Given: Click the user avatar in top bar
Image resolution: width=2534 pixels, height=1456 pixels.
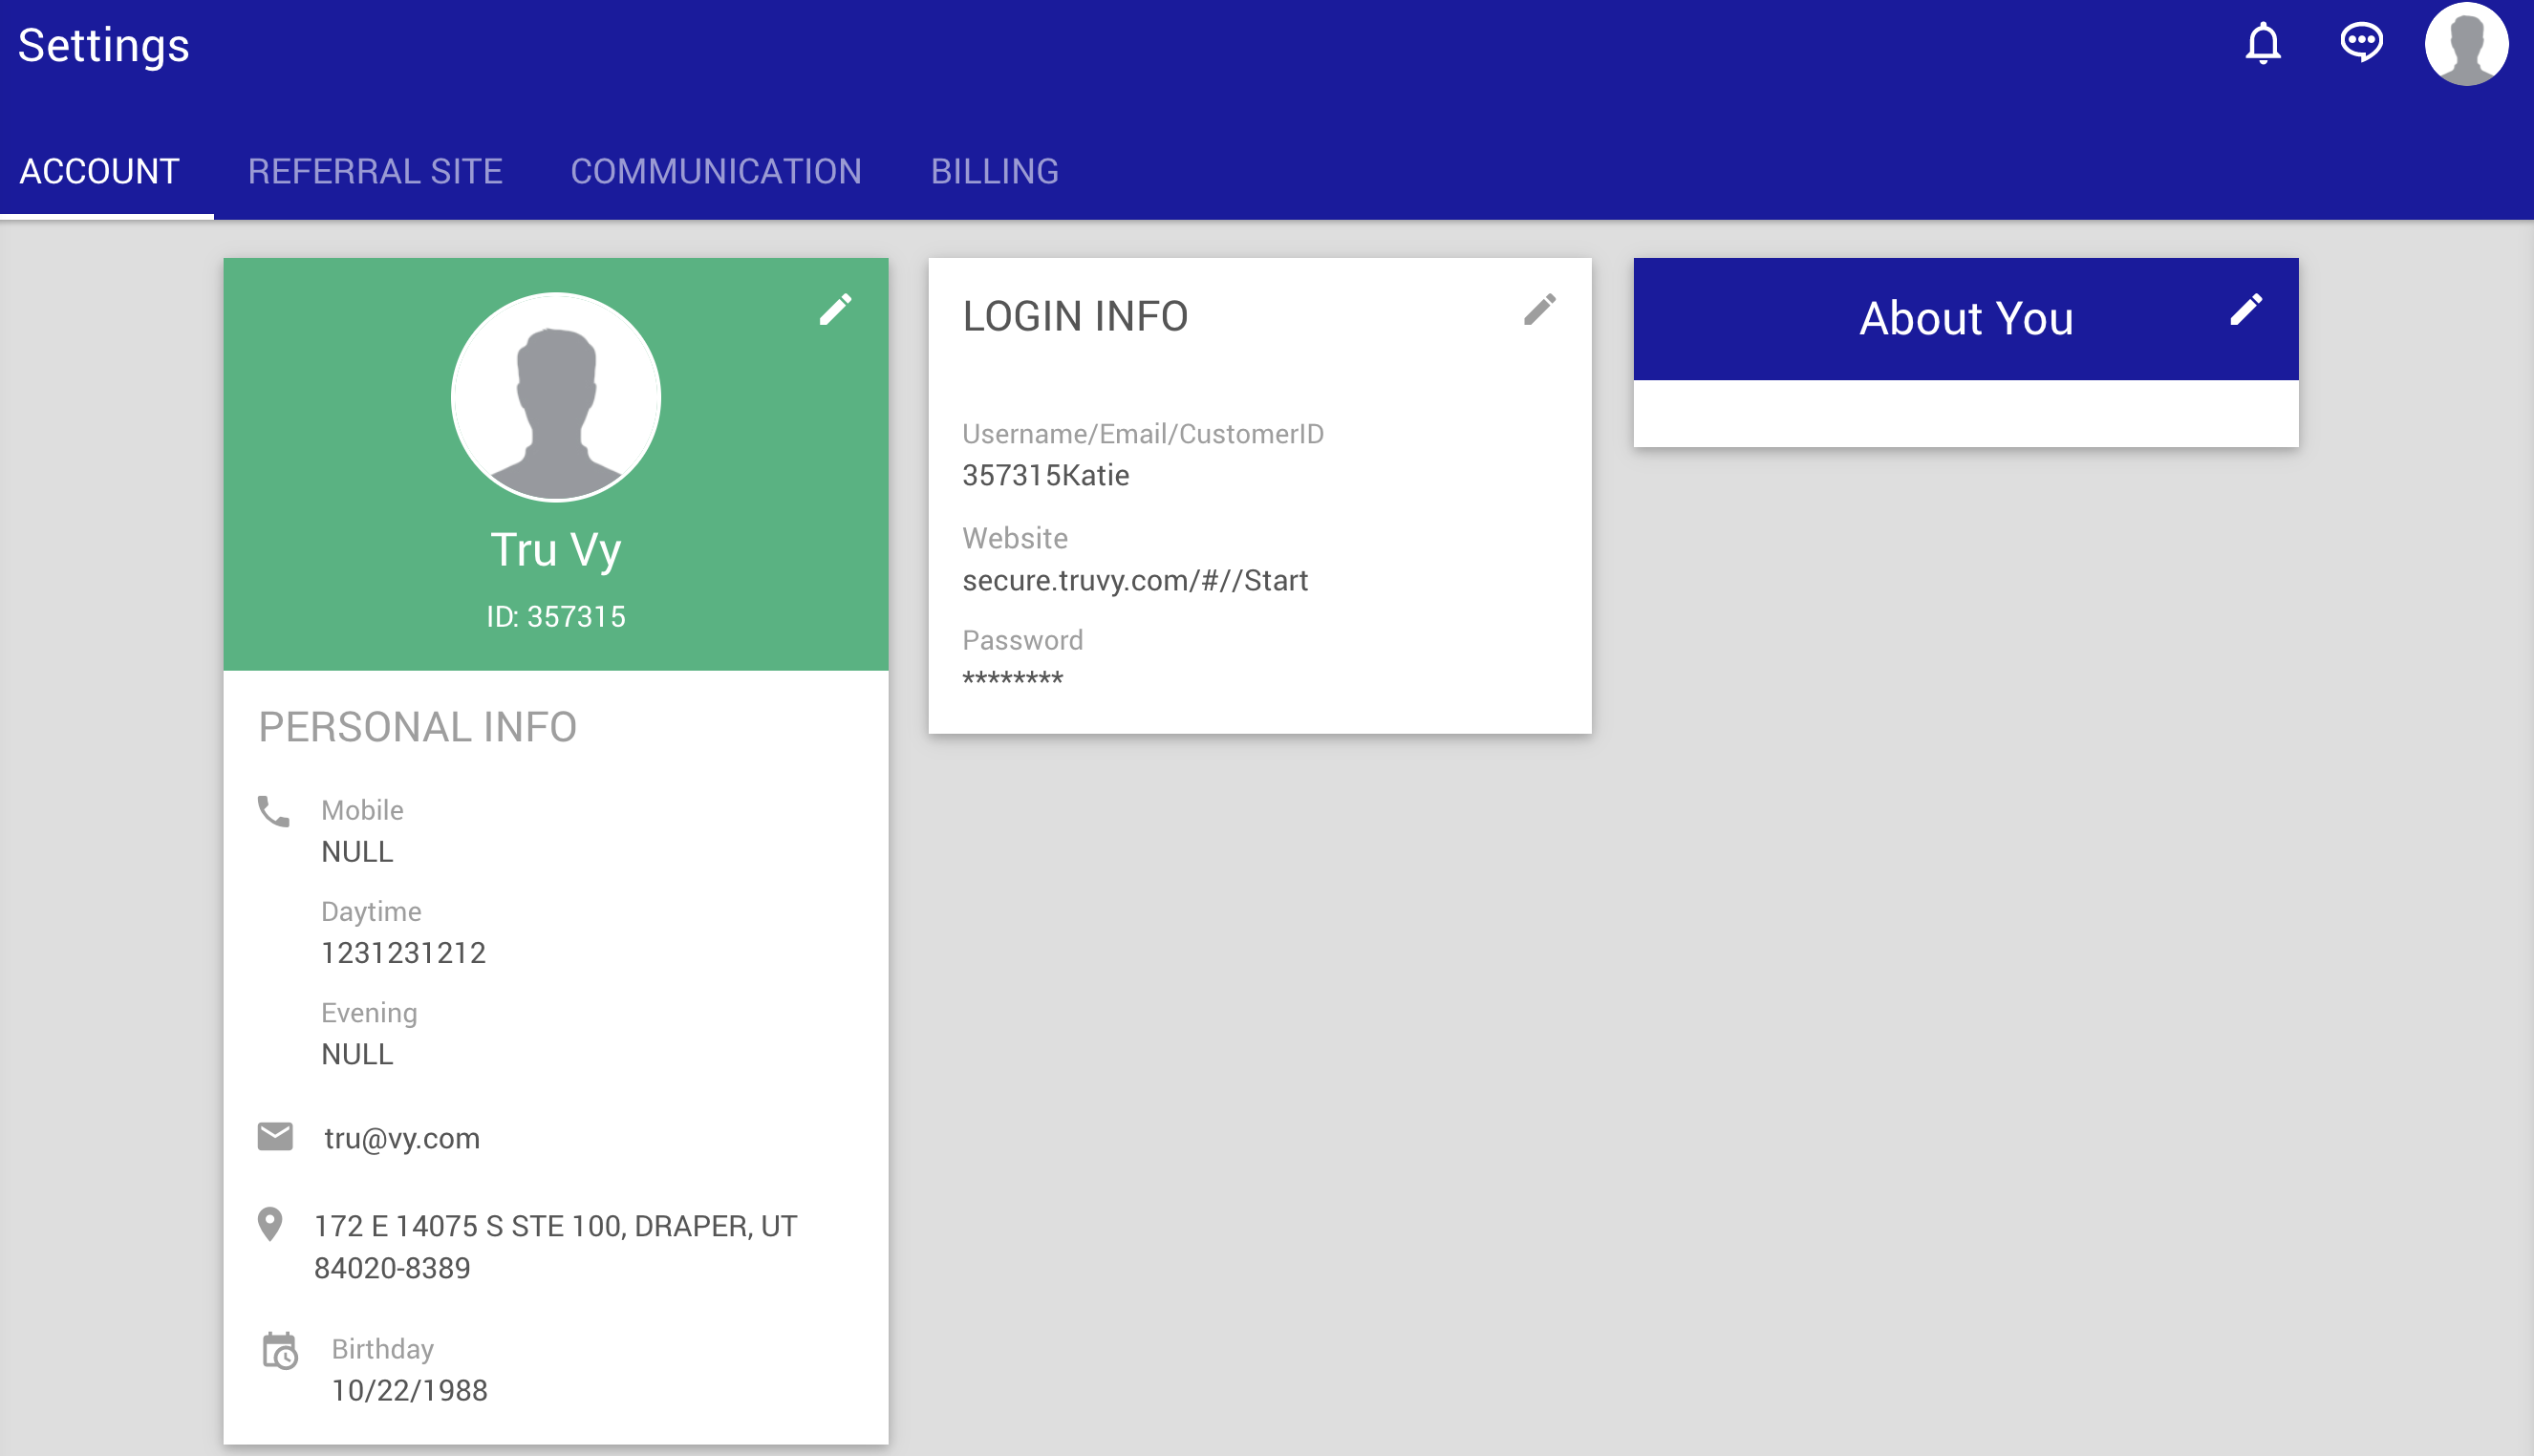Looking at the screenshot, I should (x=2466, y=44).
